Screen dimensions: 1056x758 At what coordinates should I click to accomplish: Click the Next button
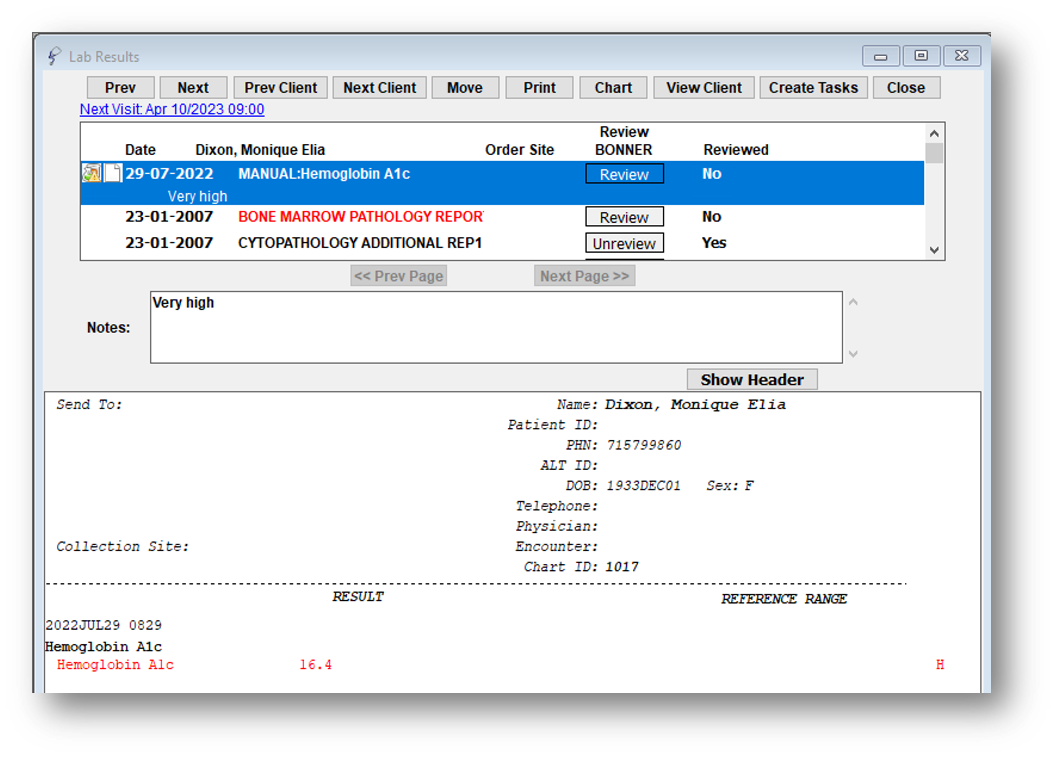(x=193, y=88)
